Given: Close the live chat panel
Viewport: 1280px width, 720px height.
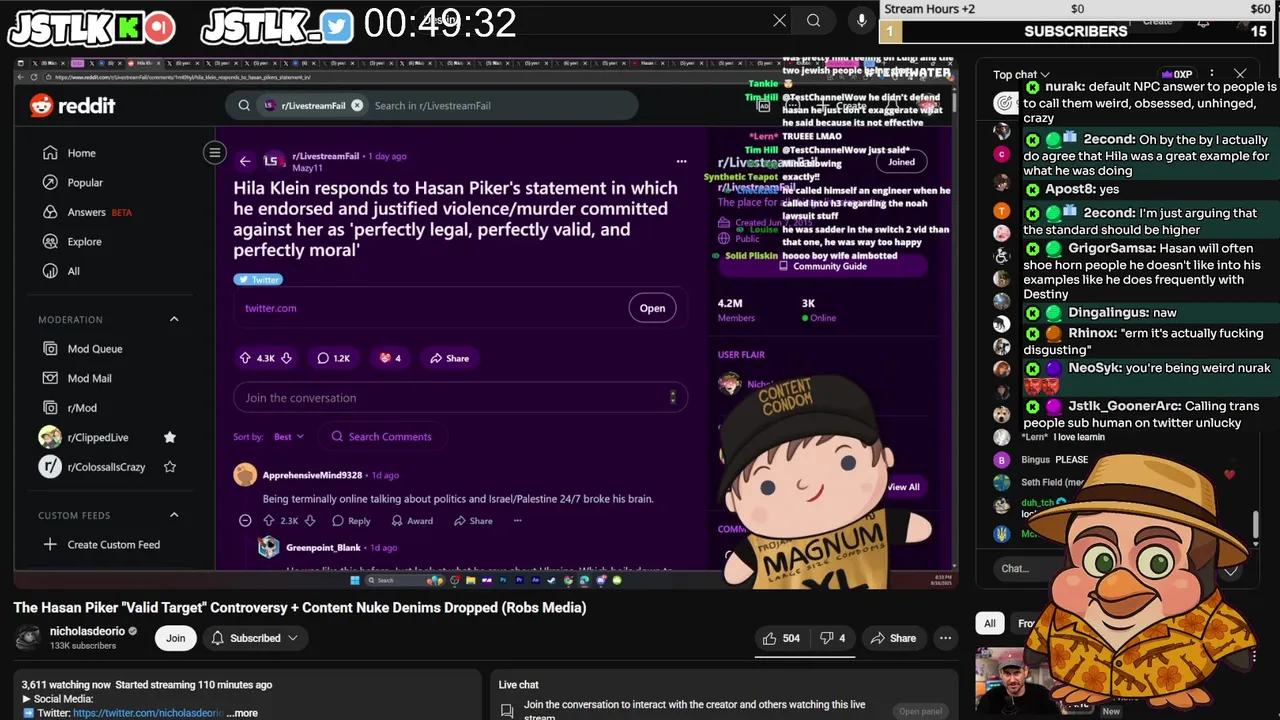Looking at the screenshot, I should (1240, 75).
